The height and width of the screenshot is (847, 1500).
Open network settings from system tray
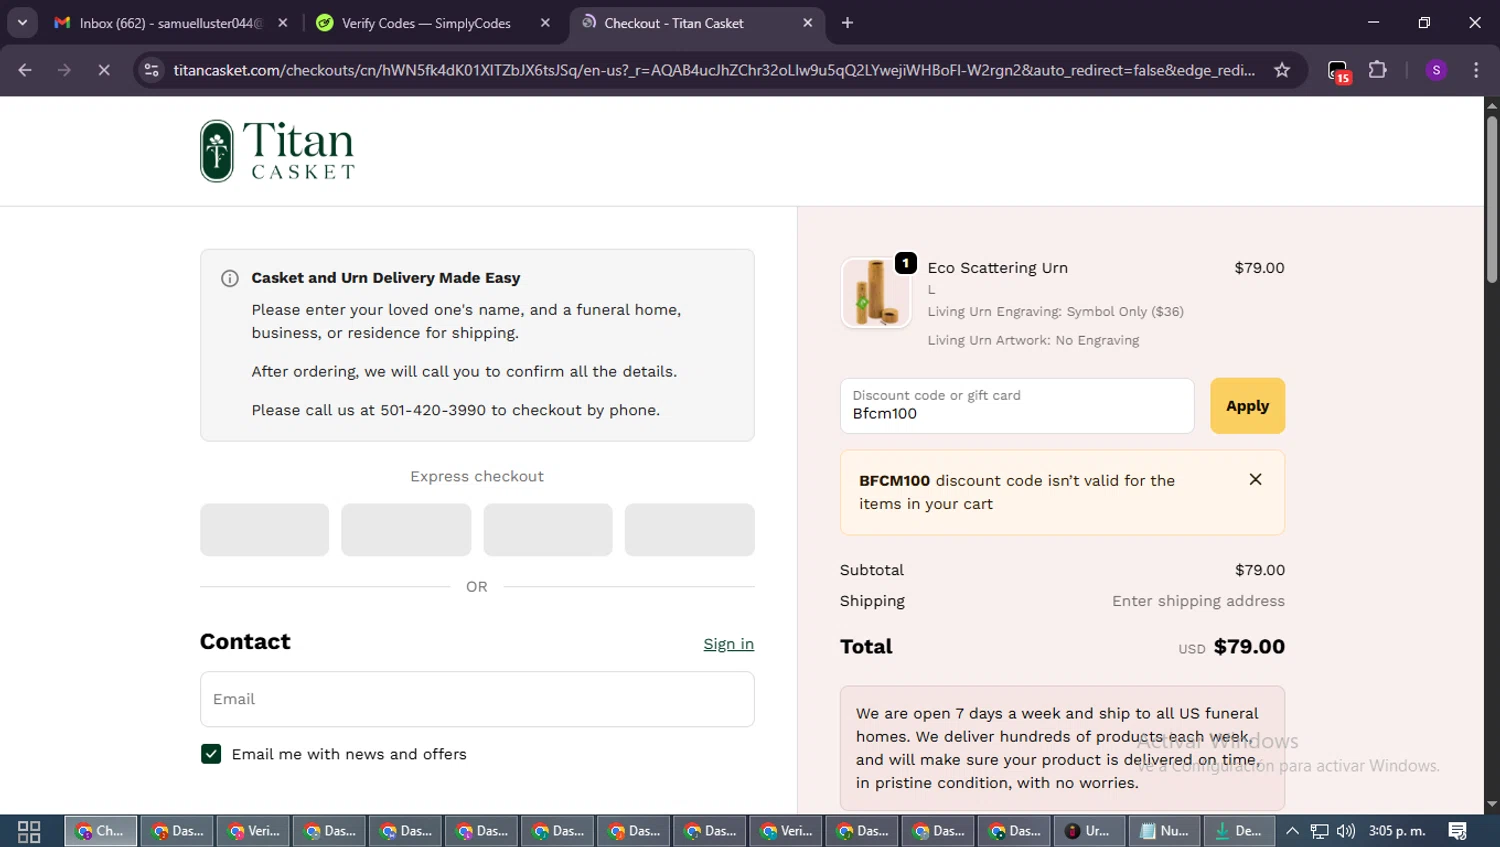point(1320,831)
